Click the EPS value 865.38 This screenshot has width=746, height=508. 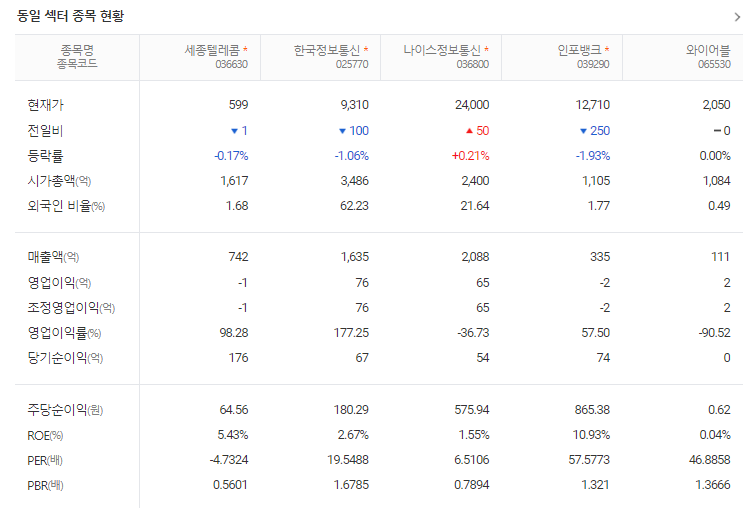[592, 410]
